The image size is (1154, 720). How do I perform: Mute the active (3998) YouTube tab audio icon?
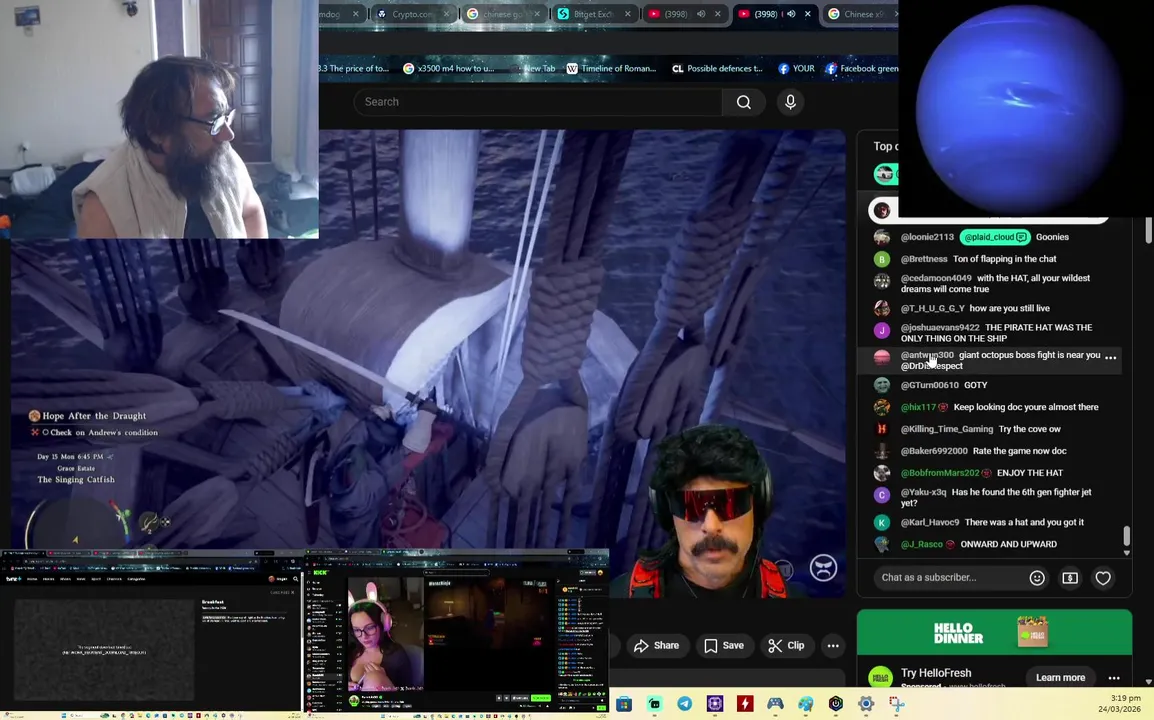(x=791, y=14)
